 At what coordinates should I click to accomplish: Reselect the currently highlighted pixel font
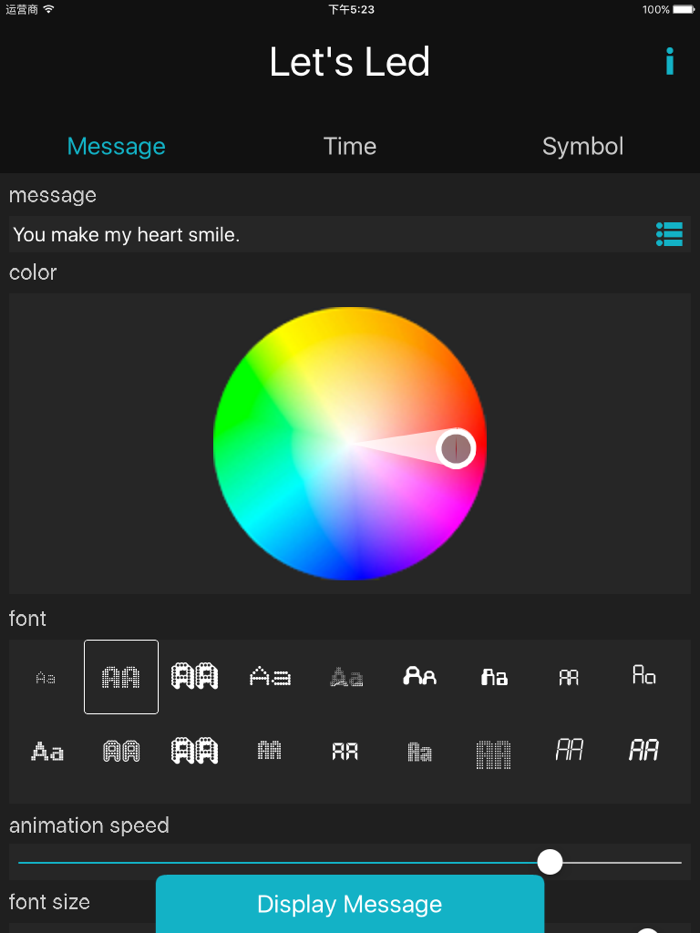click(121, 677)
